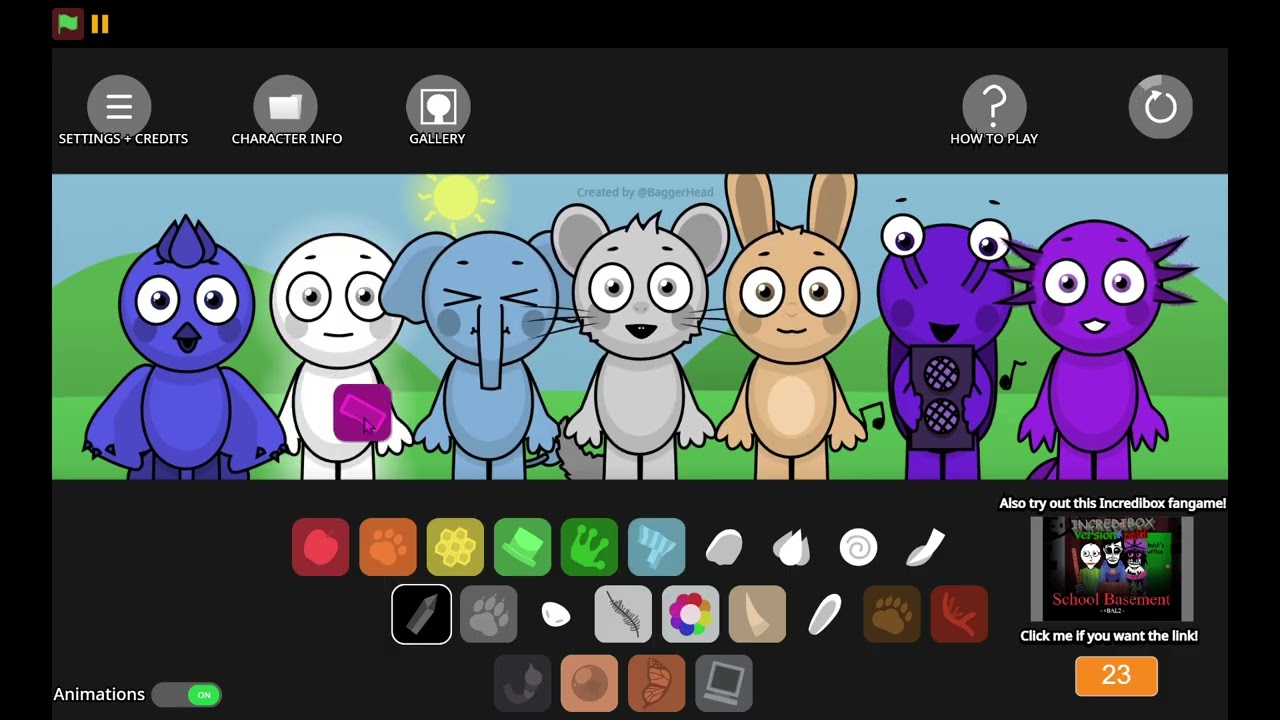Click the blue elephant character
This screenshot has height=720, width=1280.
487,355
